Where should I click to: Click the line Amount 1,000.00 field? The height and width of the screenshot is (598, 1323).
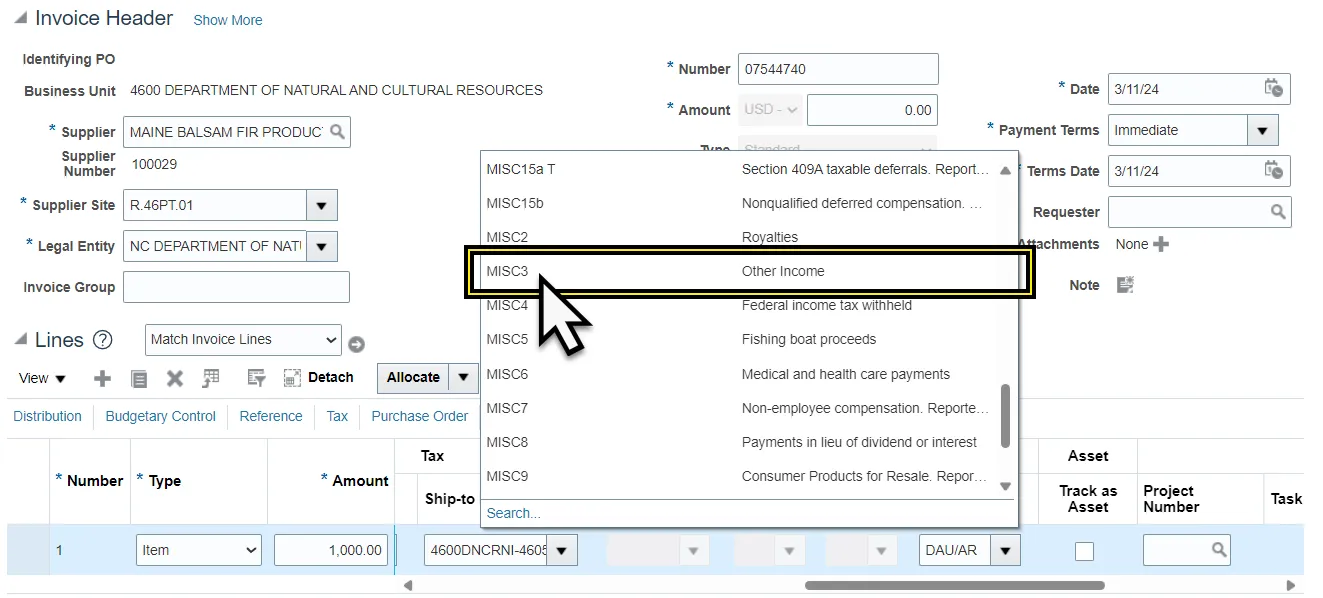coord(331,550)
